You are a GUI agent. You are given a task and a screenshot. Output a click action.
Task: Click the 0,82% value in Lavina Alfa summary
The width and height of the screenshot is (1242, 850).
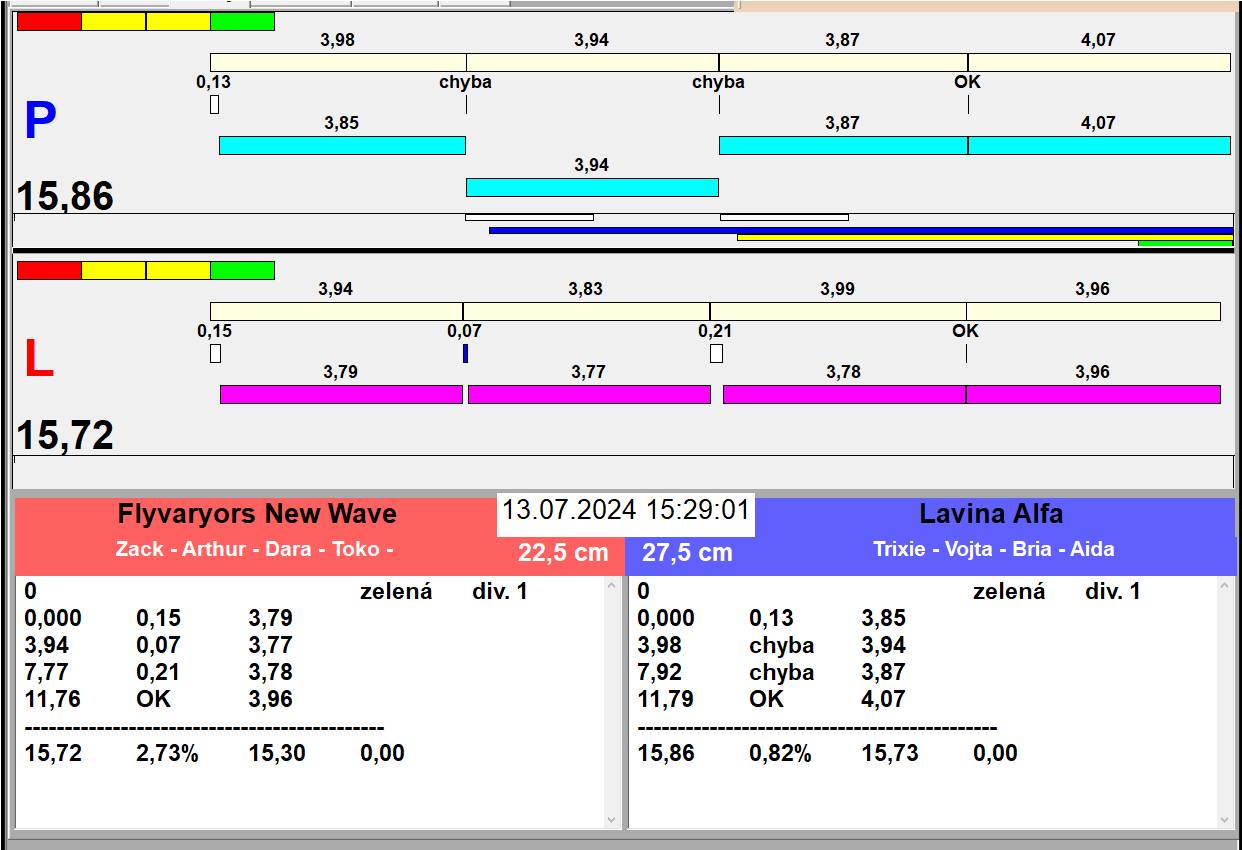click(x=780, y=753)
